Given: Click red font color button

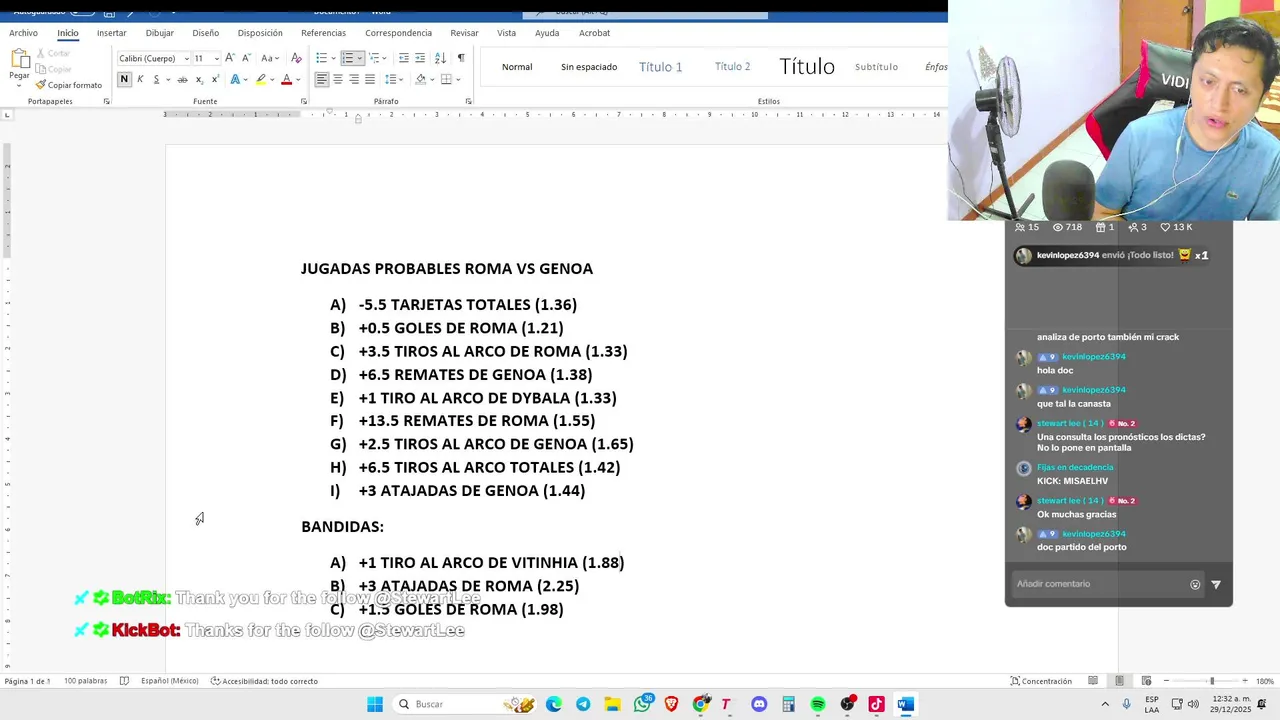Looking at the screenshot, I should coord(286,79).
